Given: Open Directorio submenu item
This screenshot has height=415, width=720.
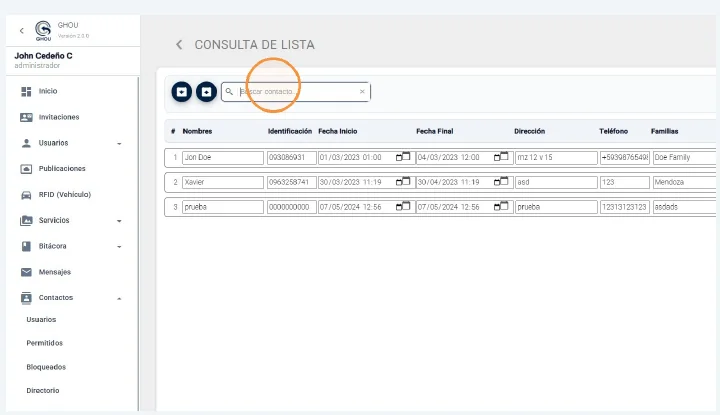Looking at the screenshot, I should [x=43, y=391].
